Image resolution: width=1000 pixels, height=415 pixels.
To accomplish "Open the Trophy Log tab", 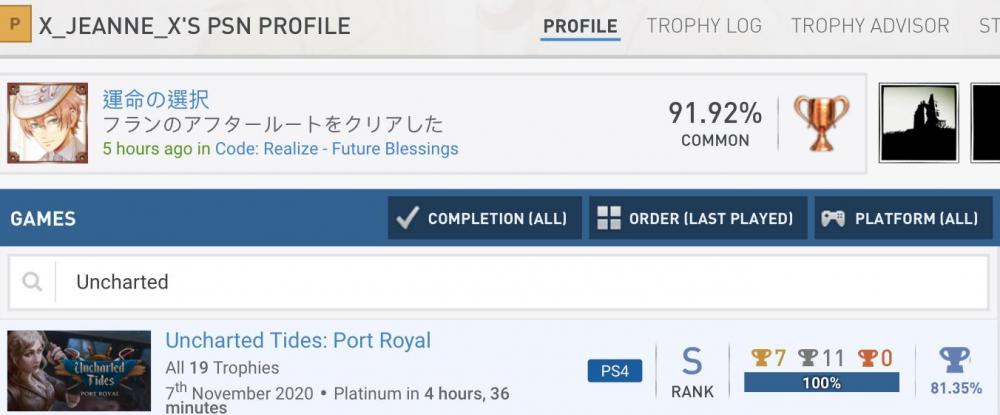I will tap(704, 26).
